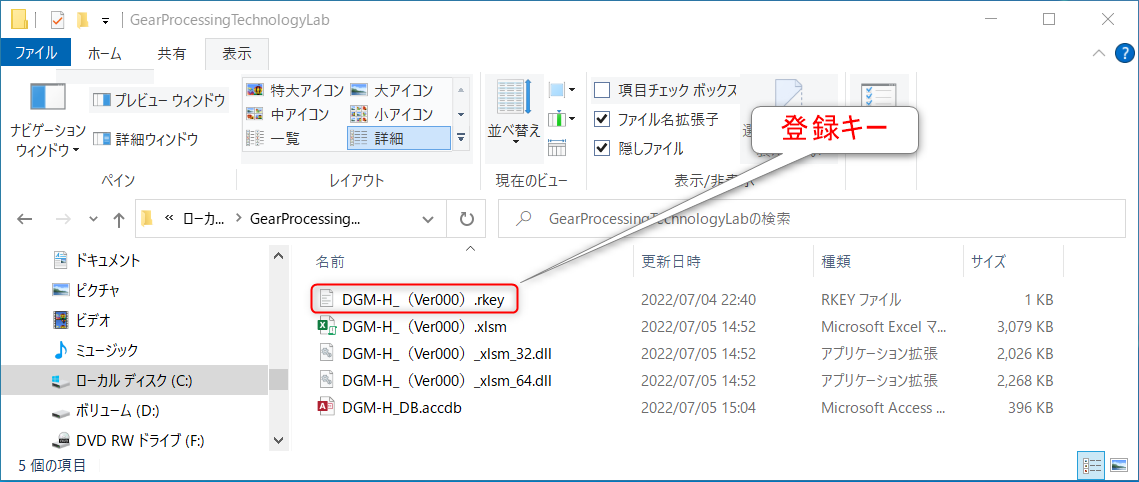Toggle the プレビュー ウィンドウ pane
This screenshot has height=482, width=1139.
tap(160, 100)
